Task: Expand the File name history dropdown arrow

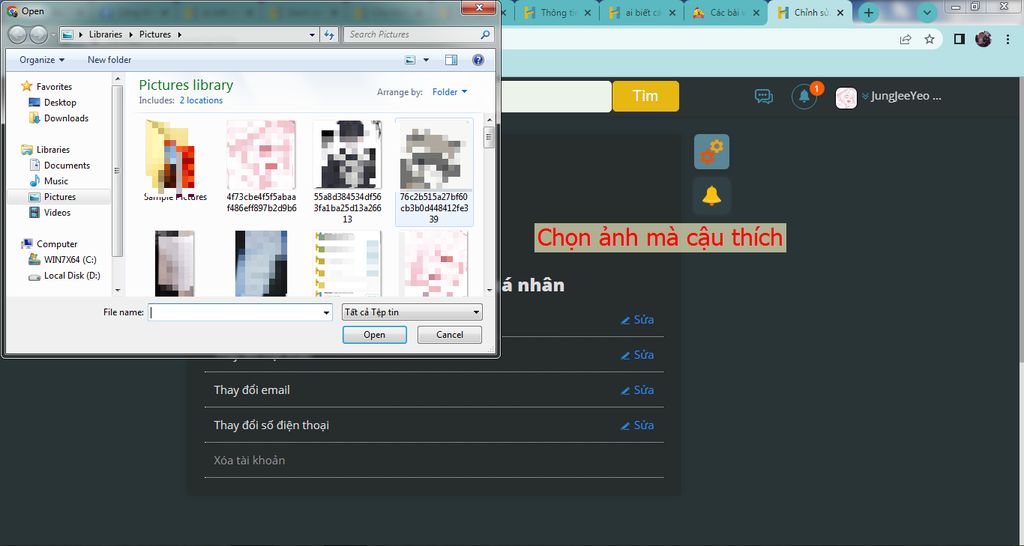Action: pyautogui.click(x=327, y=313)
